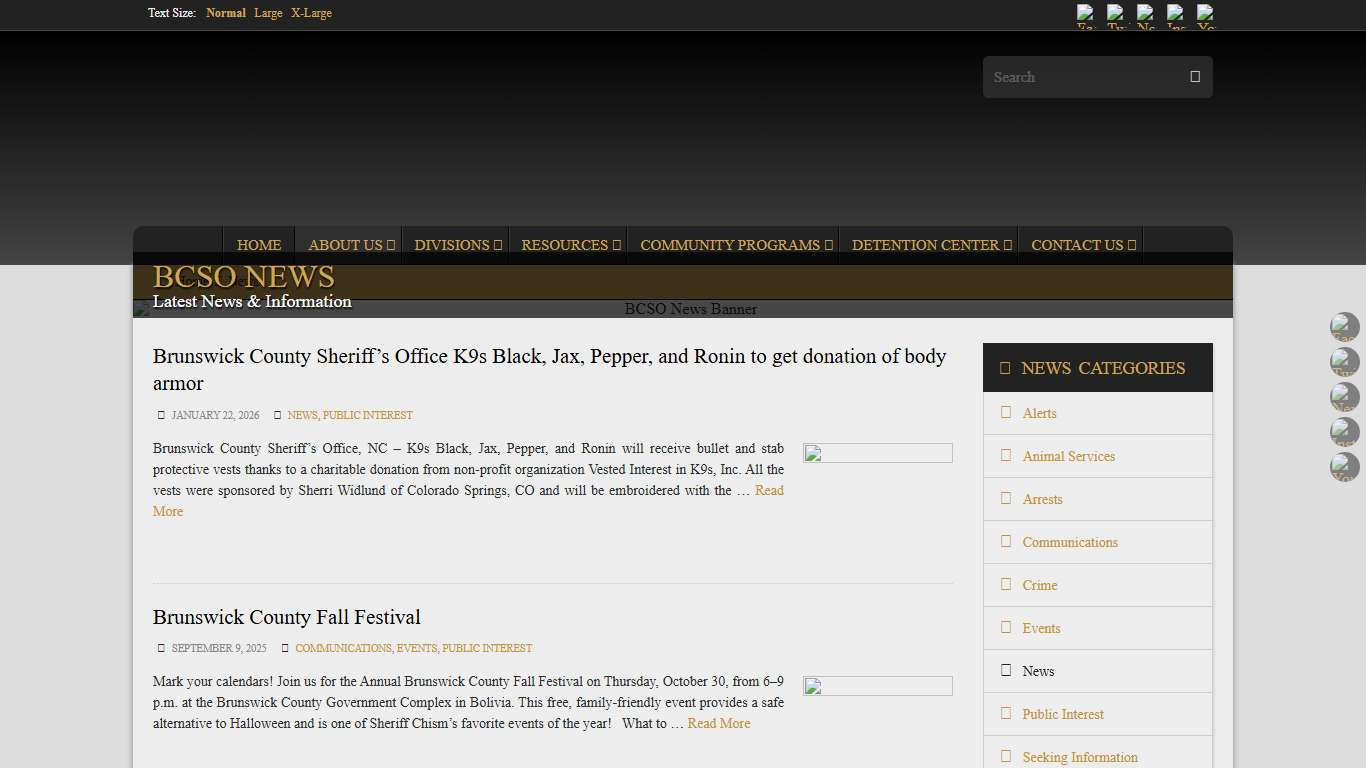Open the Community Programs dropdown
The image size is (1366, 768).
735,245
